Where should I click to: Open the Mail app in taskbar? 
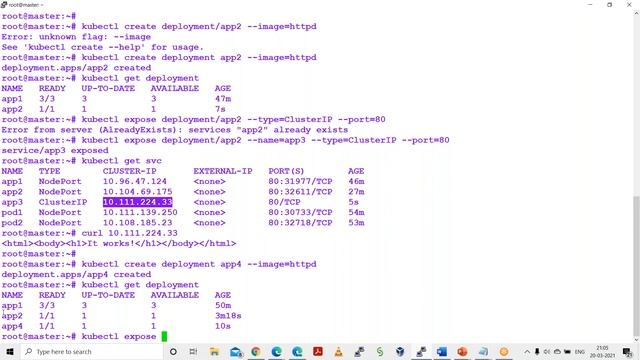coord(235,351)
